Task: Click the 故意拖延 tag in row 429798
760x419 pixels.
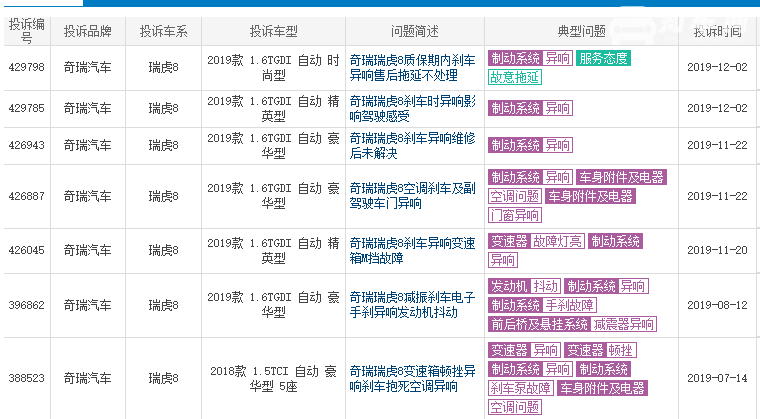Action: click(x=515, y=77)
